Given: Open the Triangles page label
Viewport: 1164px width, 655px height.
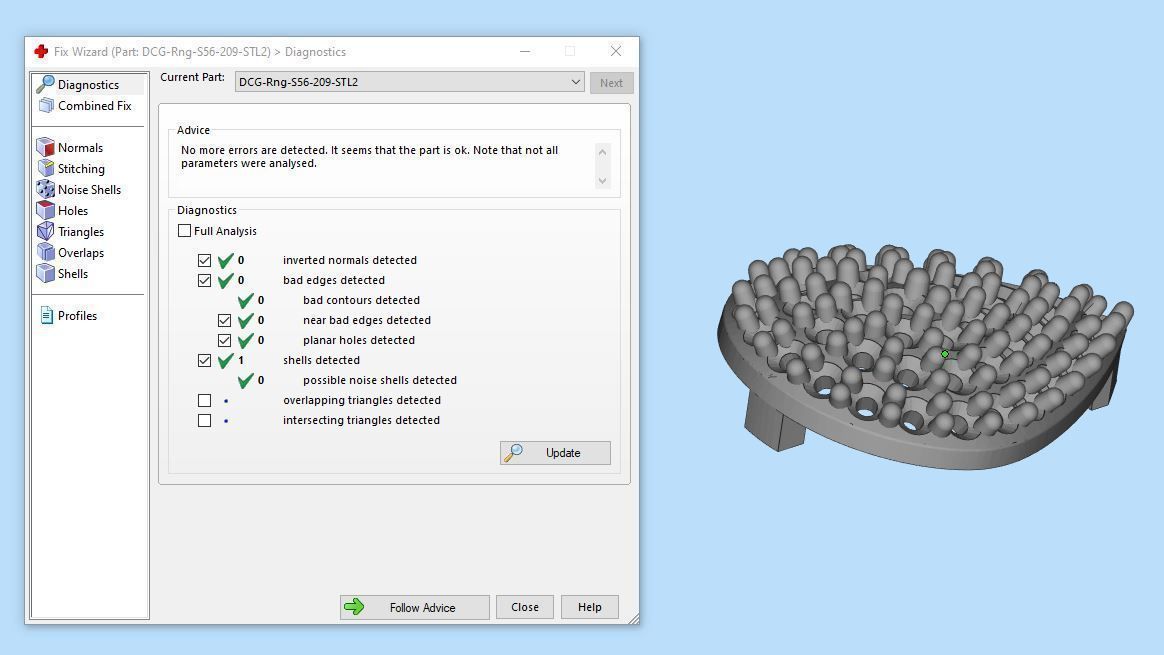Looking at the screenshot, I should [81, 232].
